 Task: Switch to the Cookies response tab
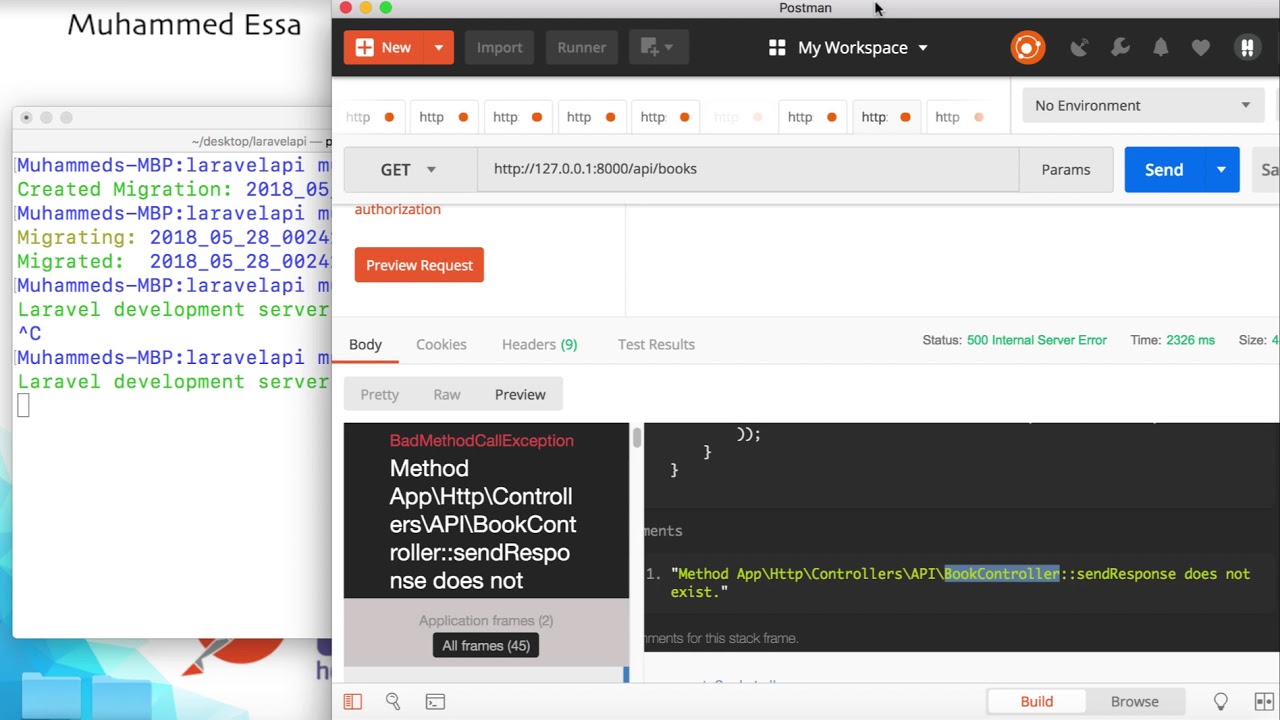pos(441,344)
